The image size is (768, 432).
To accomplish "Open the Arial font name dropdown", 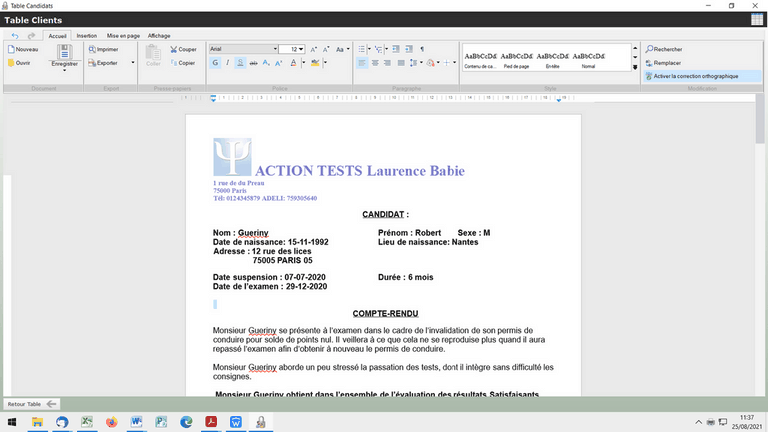I will (275, 49).
